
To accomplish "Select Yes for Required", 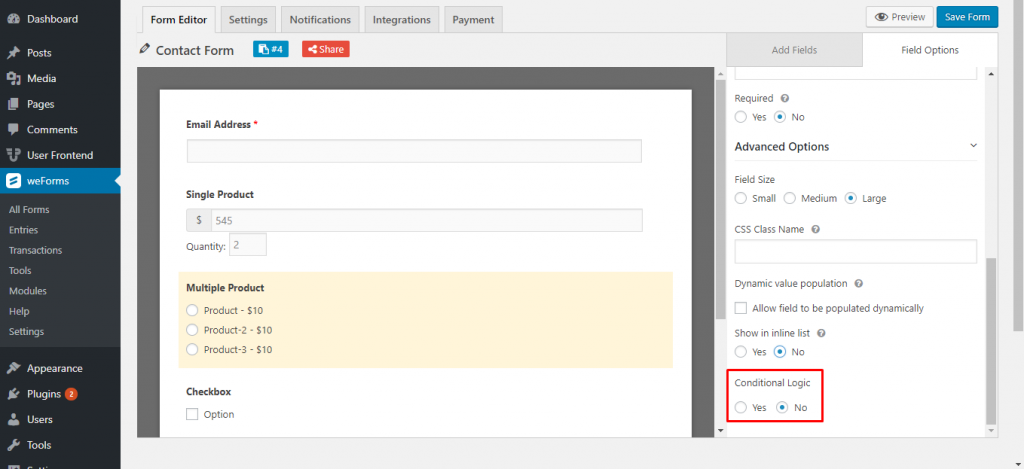I will point(741,117).
